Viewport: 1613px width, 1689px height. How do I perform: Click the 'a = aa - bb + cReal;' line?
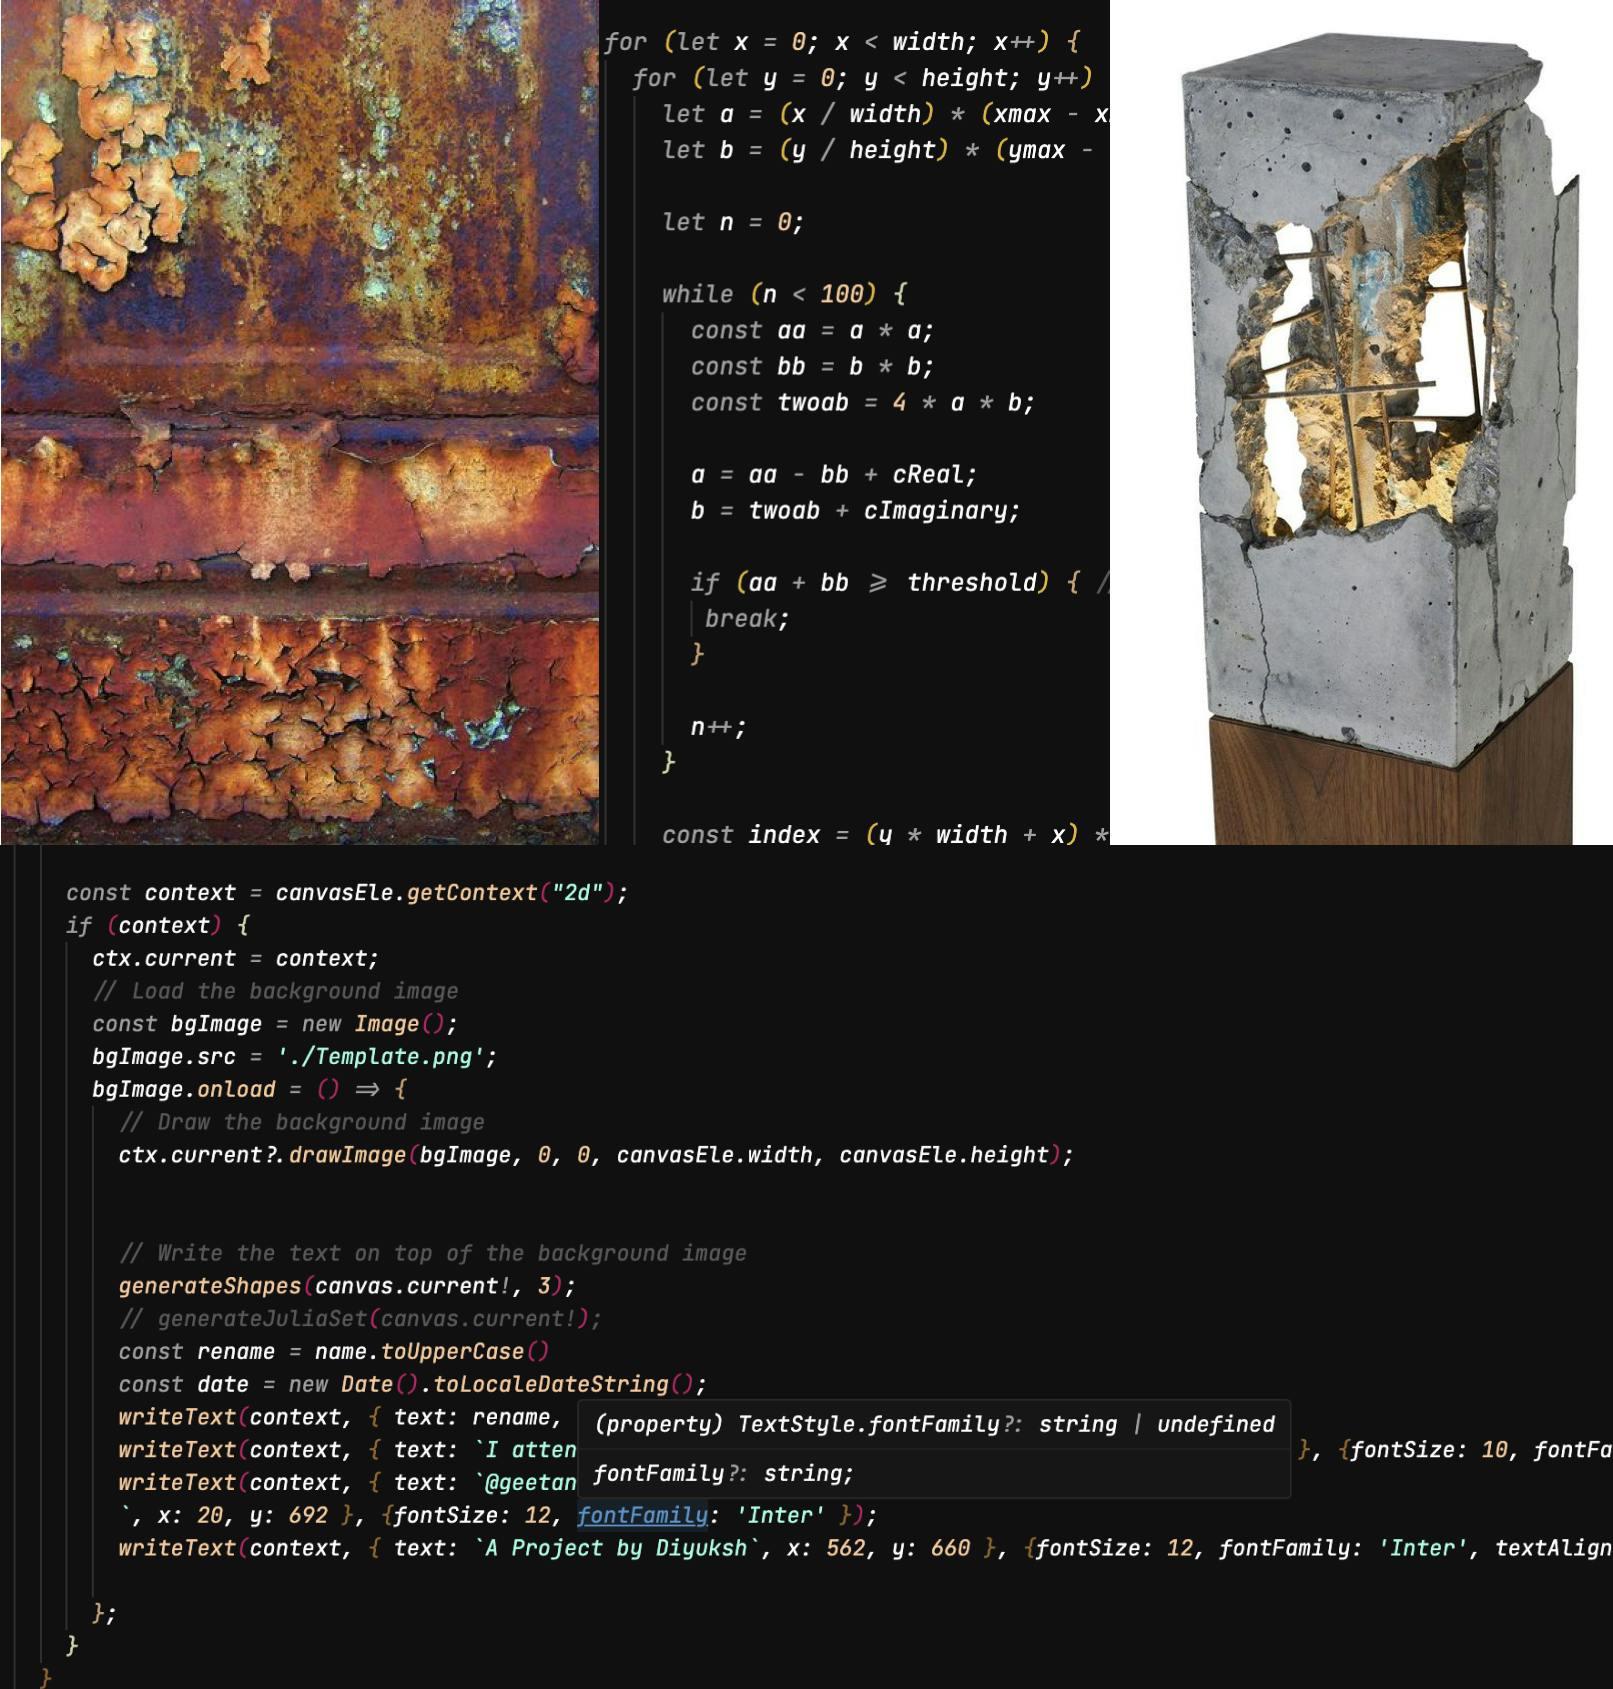coord(833,475)
